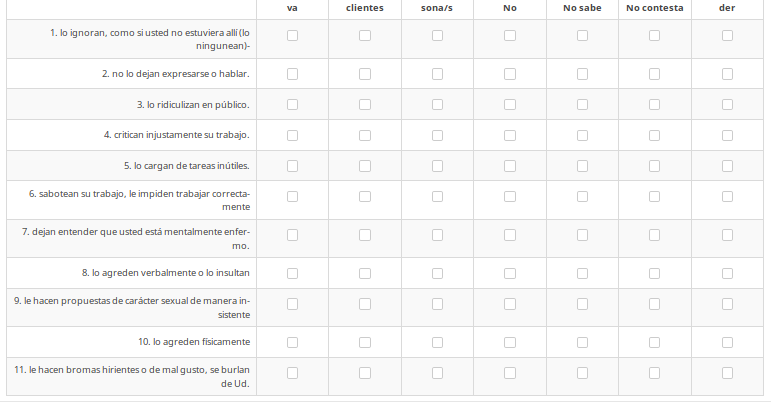Check 'No' for 'agreden verbalmente' row
The width and height of the screenshot is (771, 402).
point(510,272)
